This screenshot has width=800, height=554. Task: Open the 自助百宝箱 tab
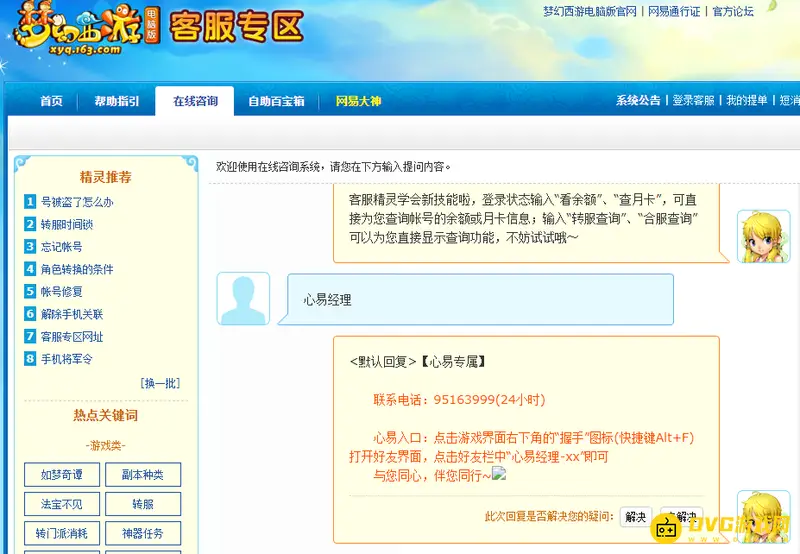(276, 101)
